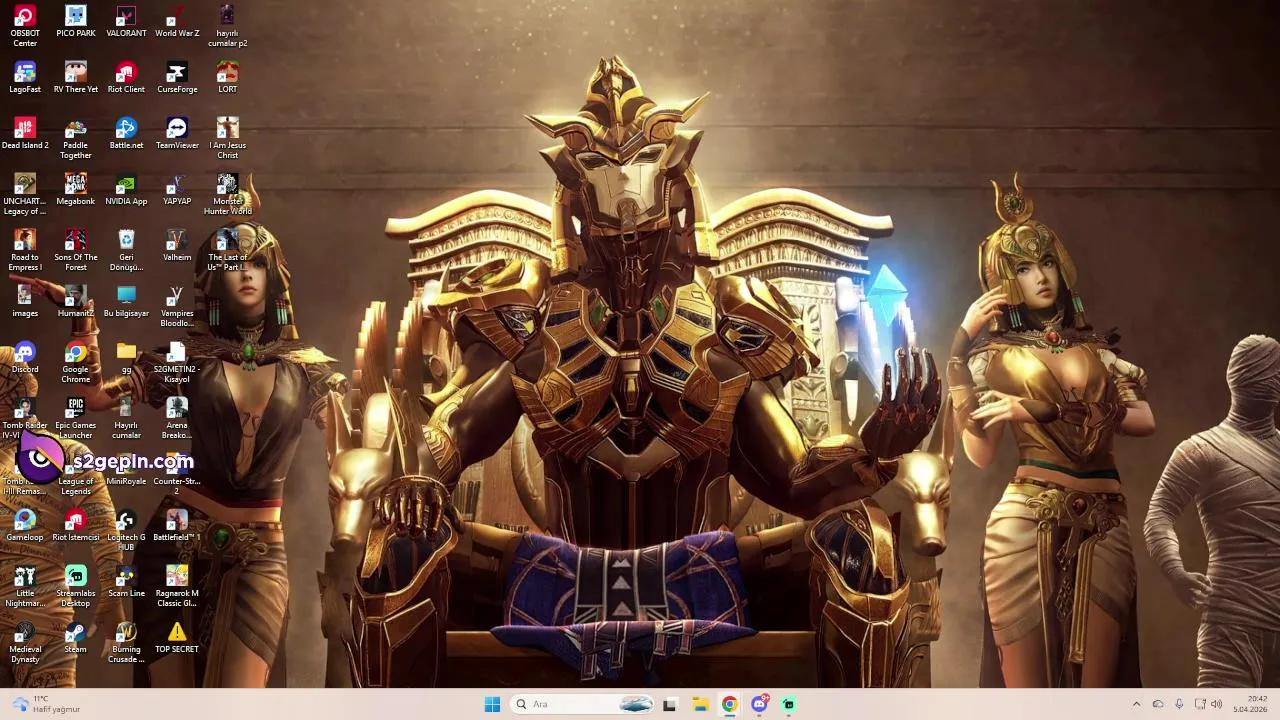Launch Battlefield 1 from the desktop
Viewport: 1280px width, 720px height.
(x=177, y=526)
